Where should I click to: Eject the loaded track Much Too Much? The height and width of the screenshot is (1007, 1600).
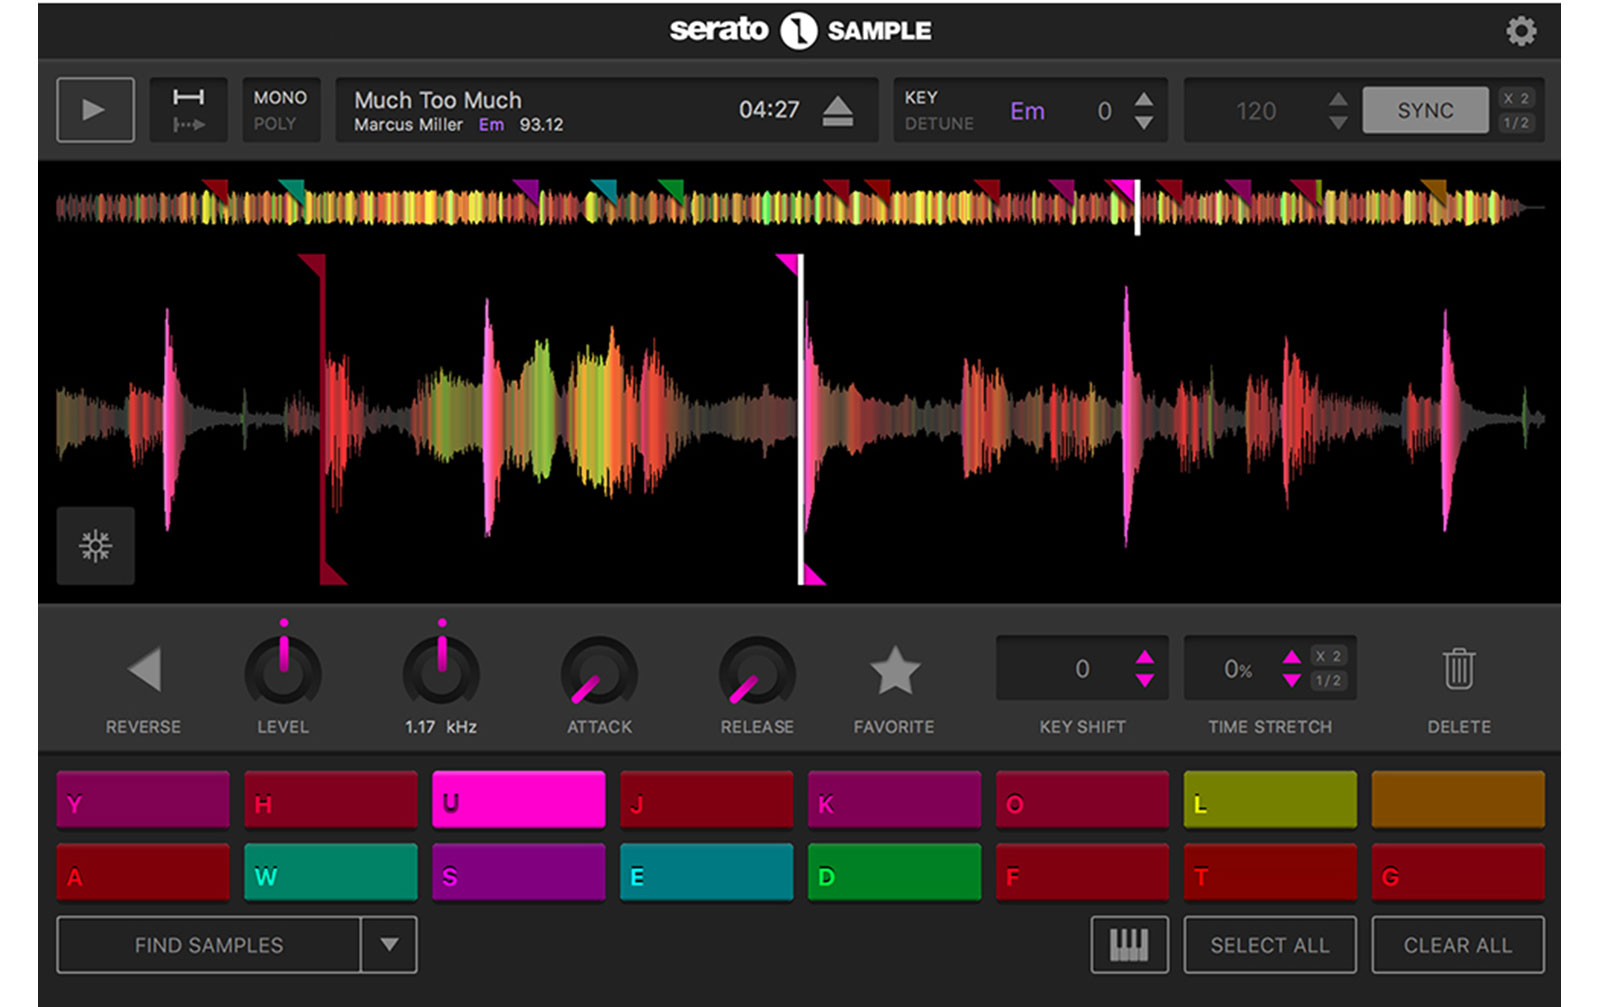tap(838, 111)
